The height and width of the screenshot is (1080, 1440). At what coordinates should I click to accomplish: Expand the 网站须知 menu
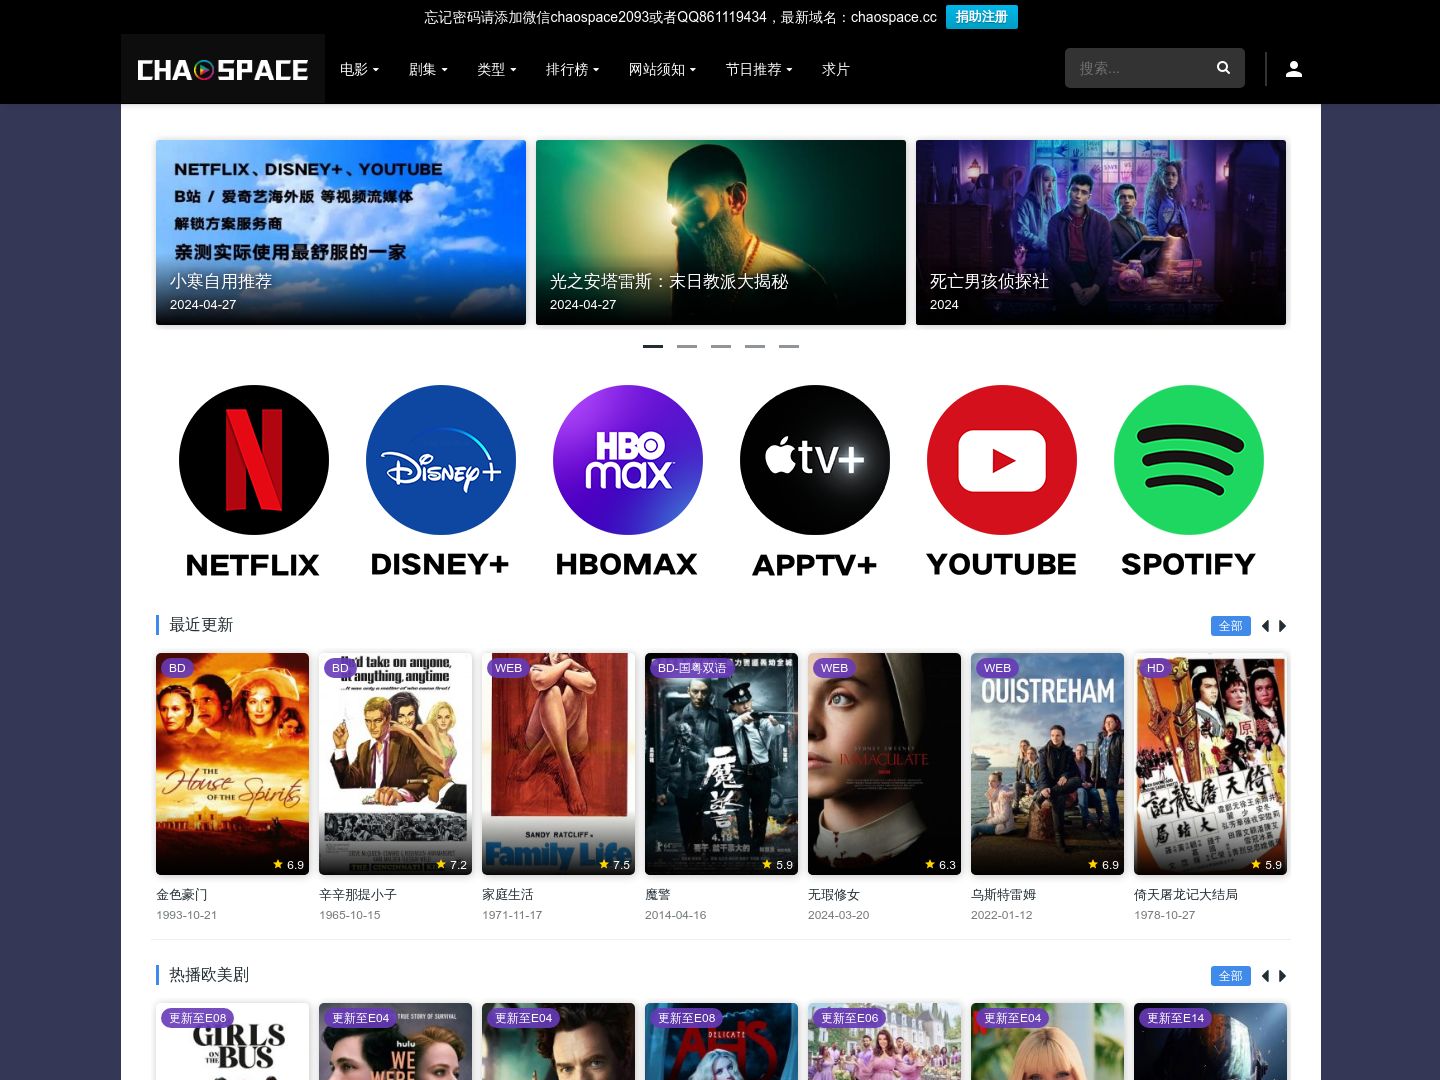pos(662,69)
